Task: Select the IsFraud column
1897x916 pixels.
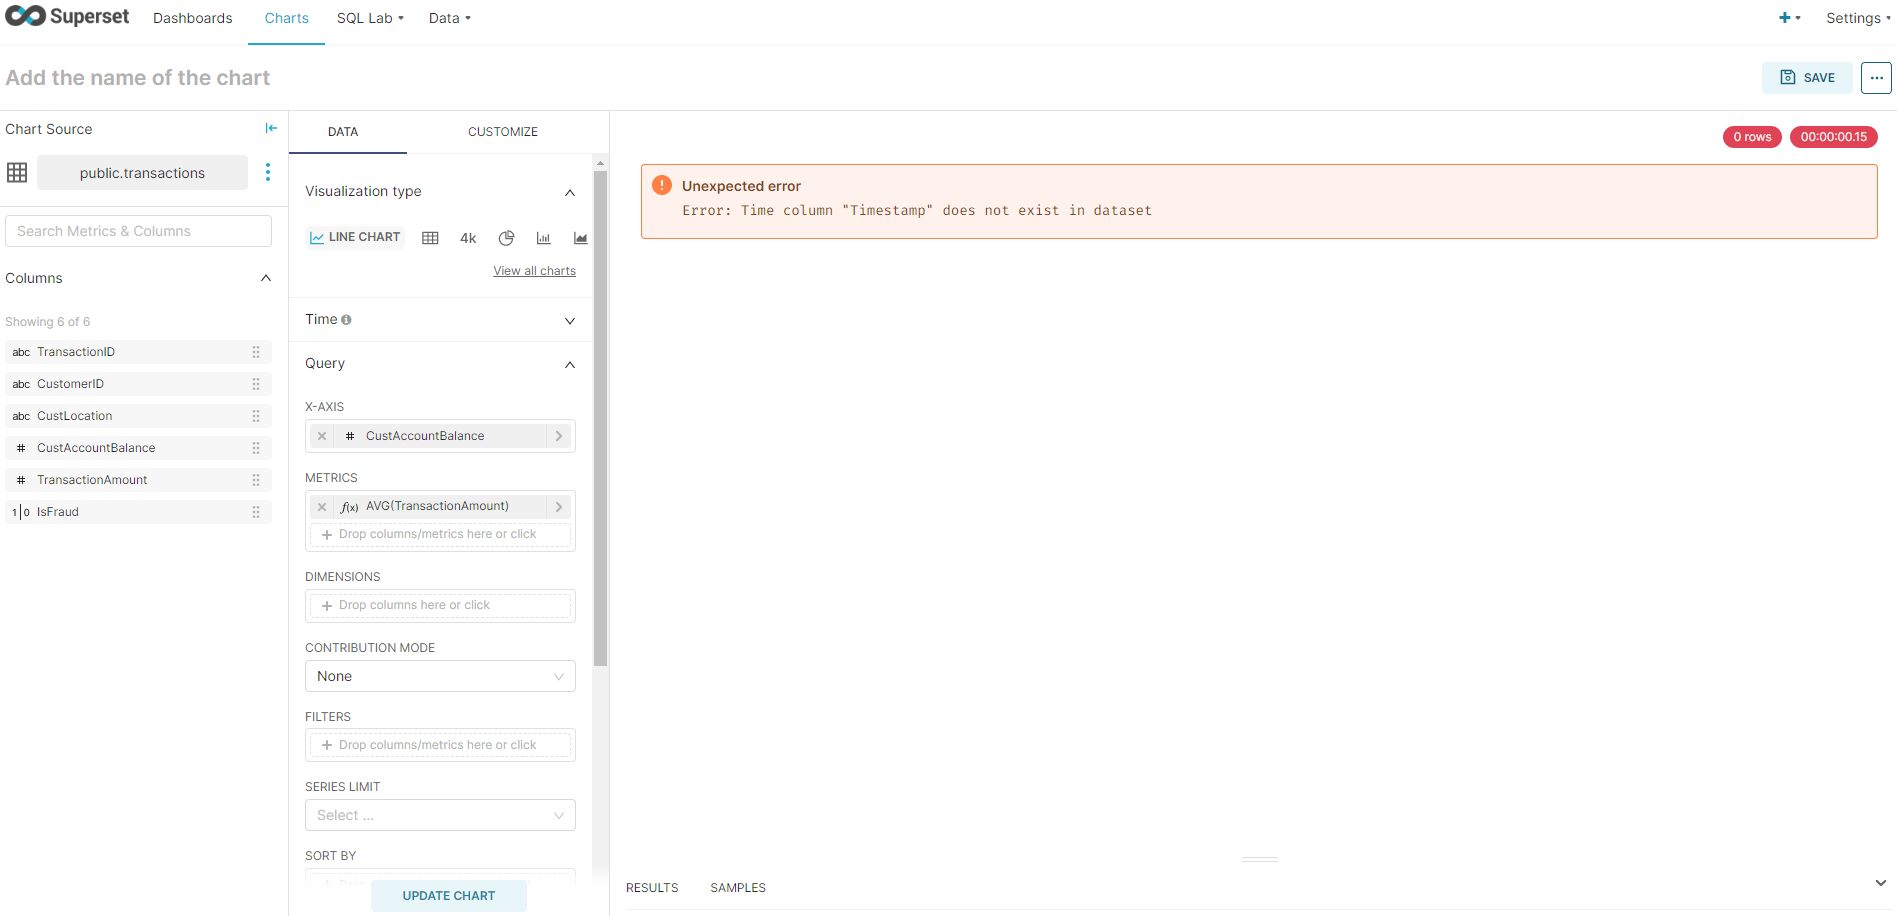Action: [138, 512]
